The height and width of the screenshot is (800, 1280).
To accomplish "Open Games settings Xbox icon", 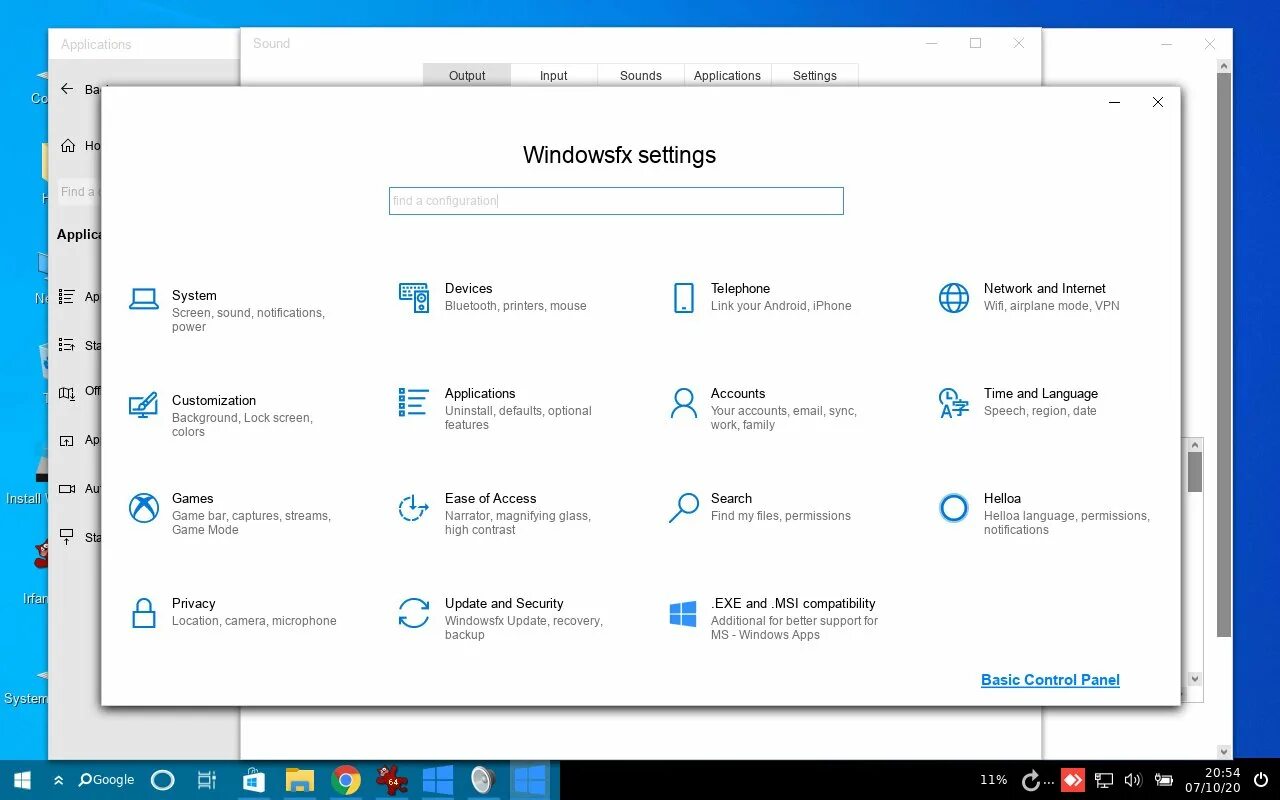I will [144, 508].
